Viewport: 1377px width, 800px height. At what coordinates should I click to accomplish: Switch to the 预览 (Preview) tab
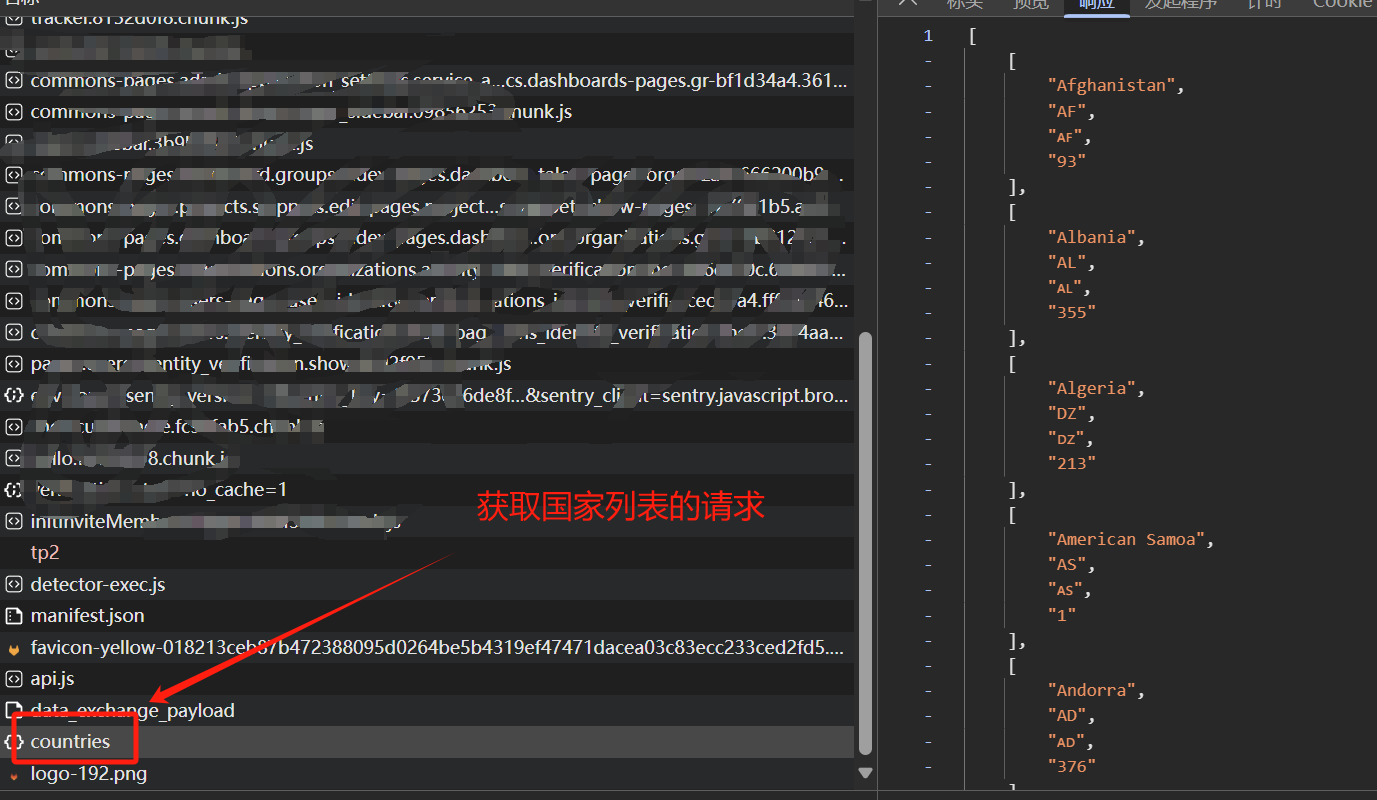[1031, 4]
